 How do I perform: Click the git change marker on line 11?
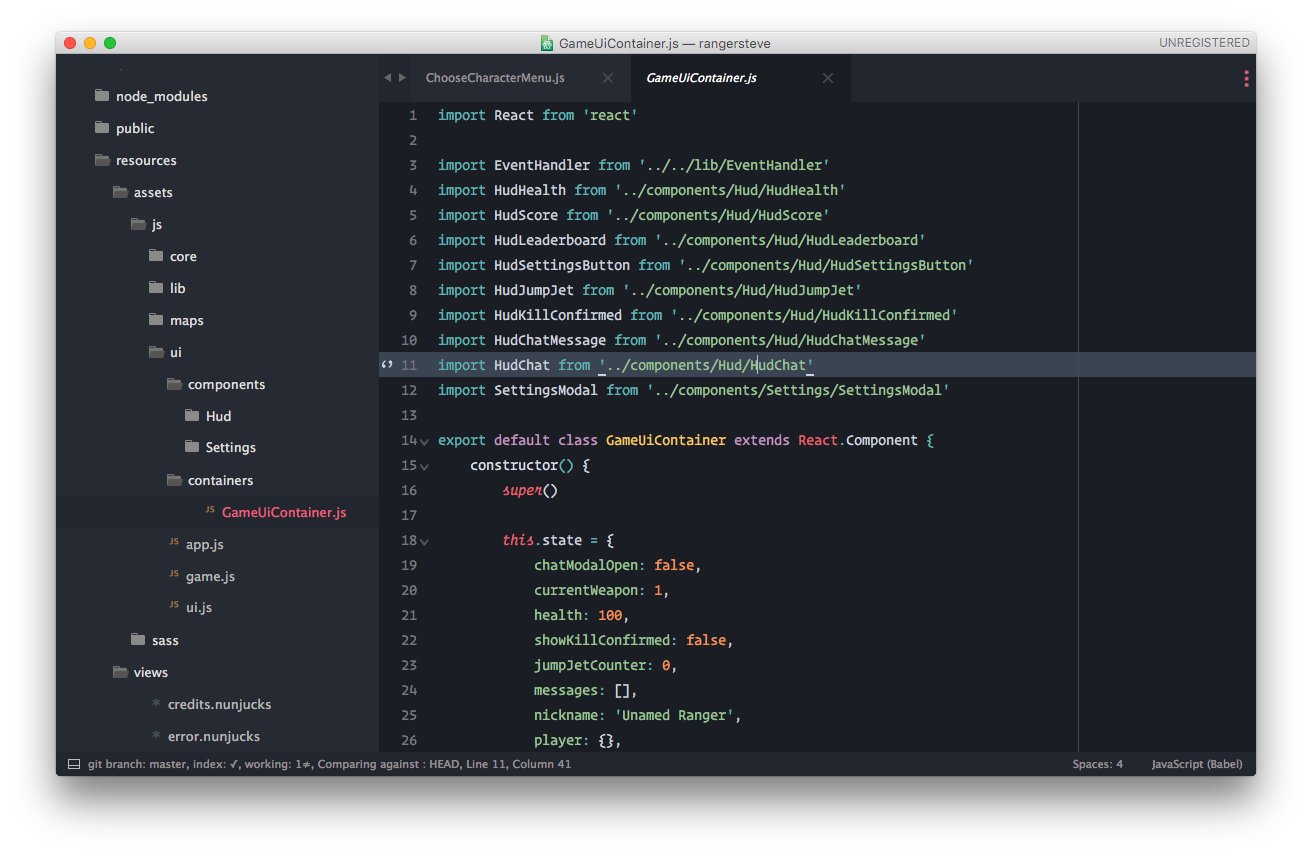[387, 366]
